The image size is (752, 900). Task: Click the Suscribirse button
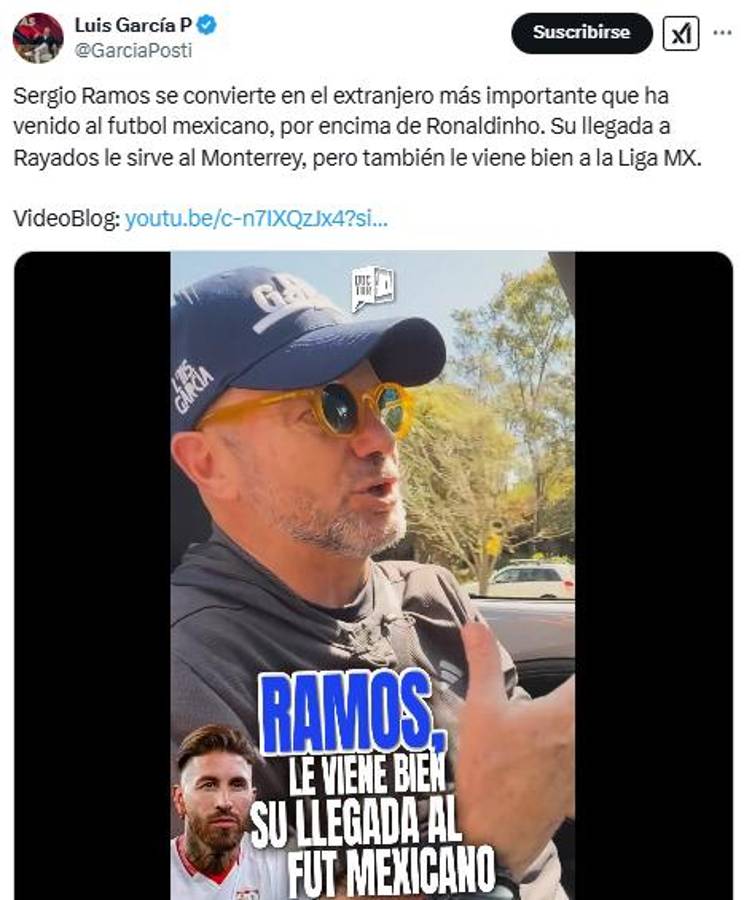point(582,33)
